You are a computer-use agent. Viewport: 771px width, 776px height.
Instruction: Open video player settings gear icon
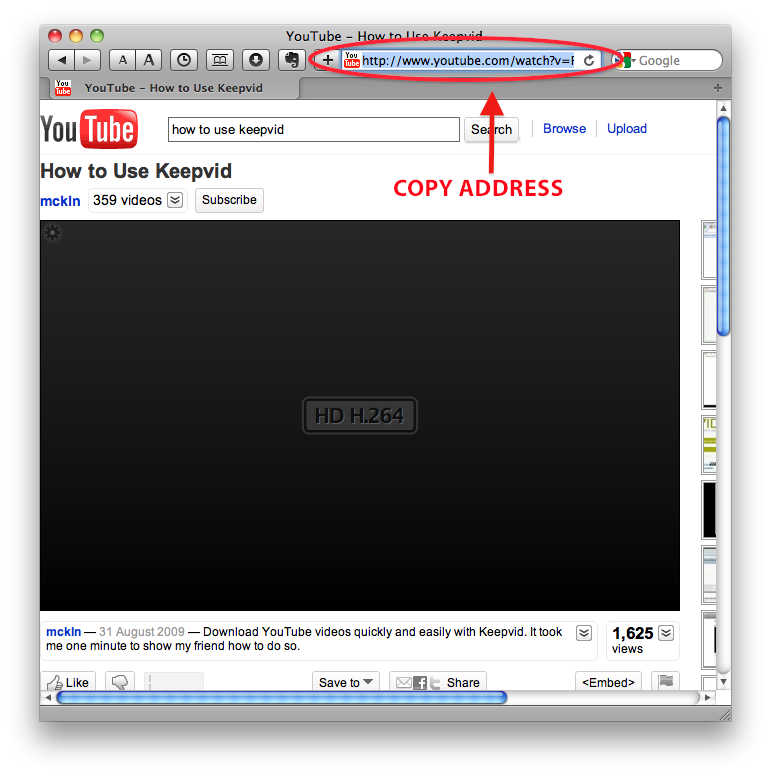point(52,232)
